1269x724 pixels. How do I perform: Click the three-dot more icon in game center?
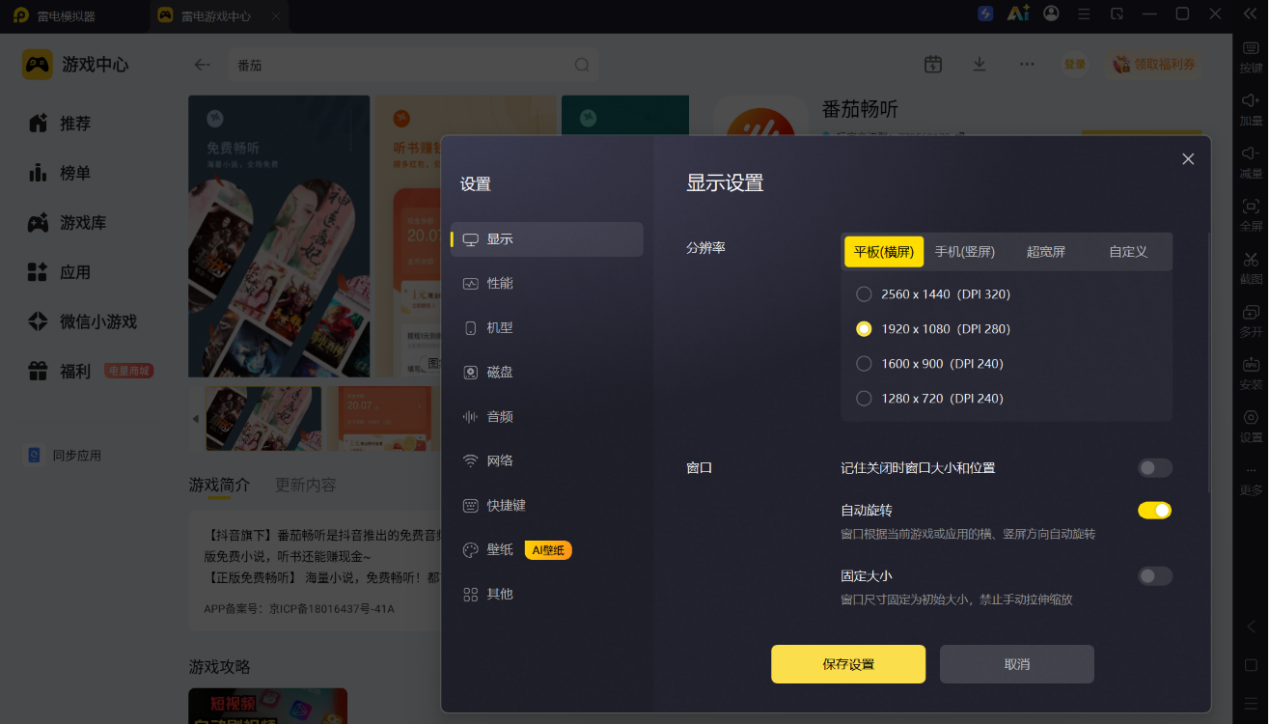1027,64
